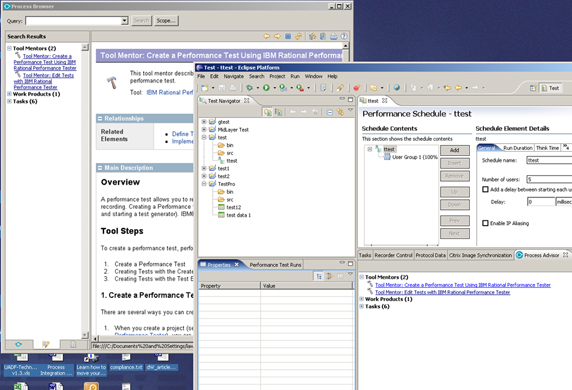Click Show Categories icon in Properties view

click(x=319, y=276)
